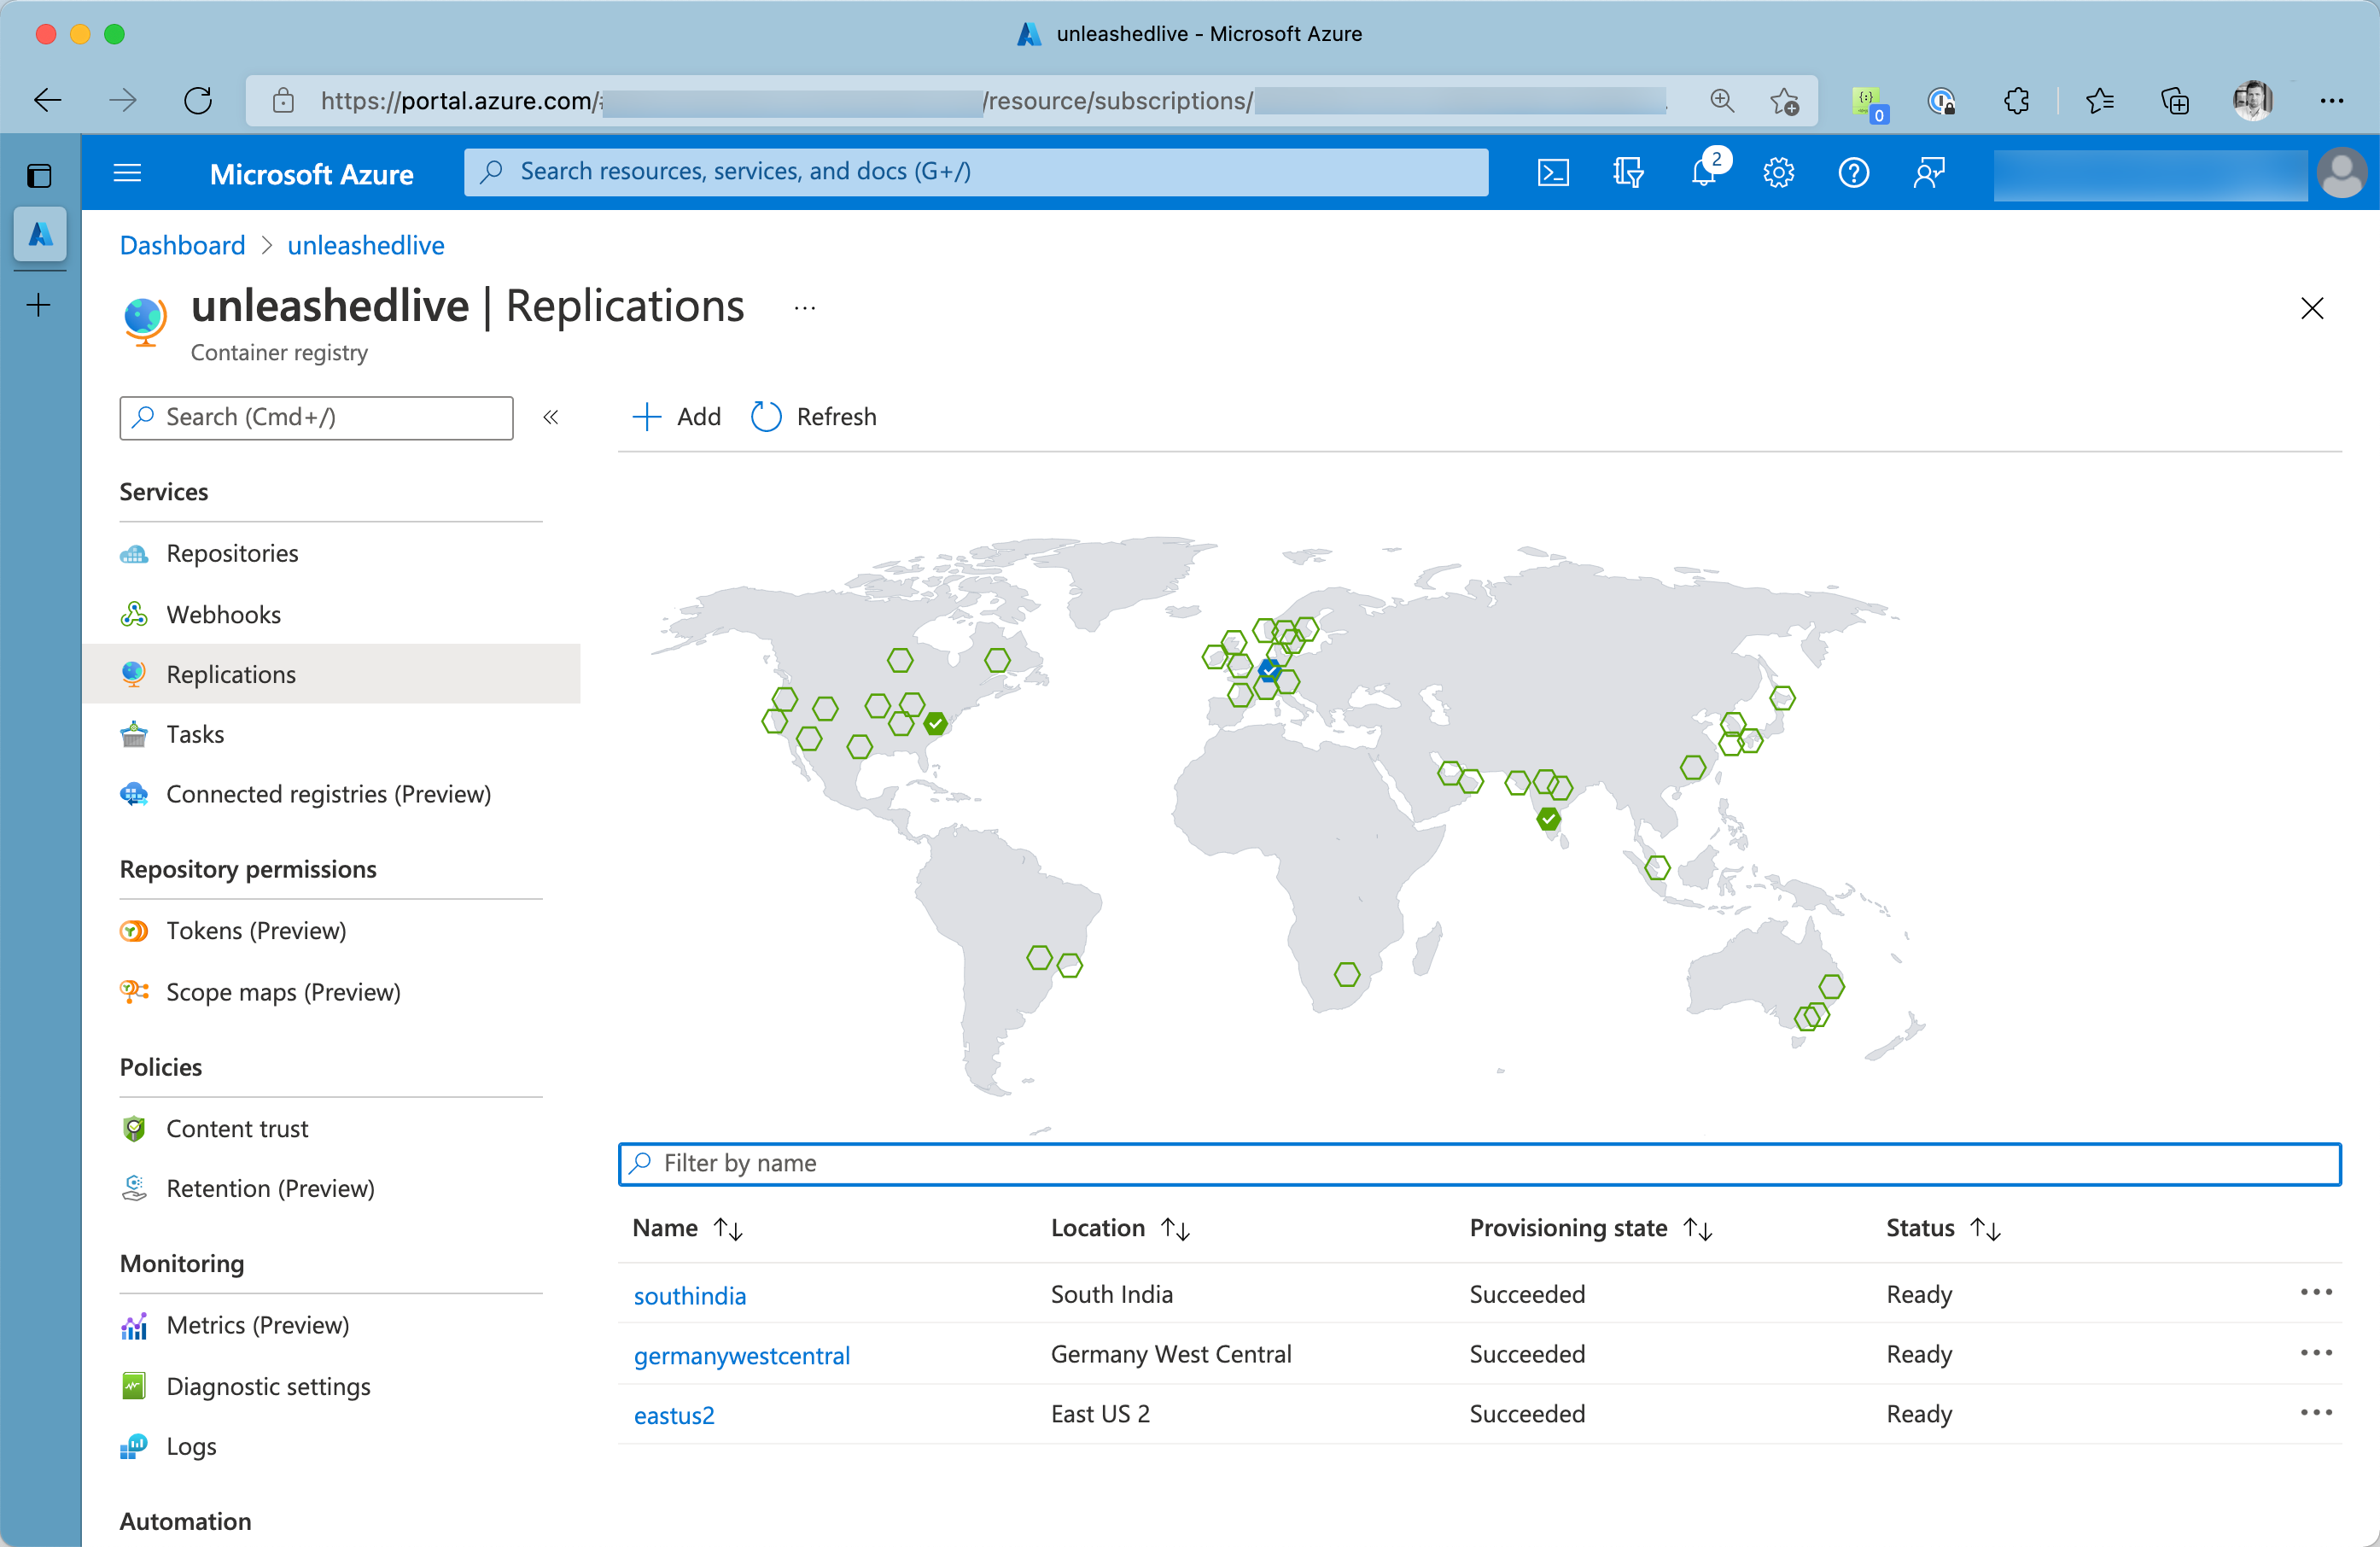
Task: Click the help question mark icon
Action: [x=1853, y=173]
